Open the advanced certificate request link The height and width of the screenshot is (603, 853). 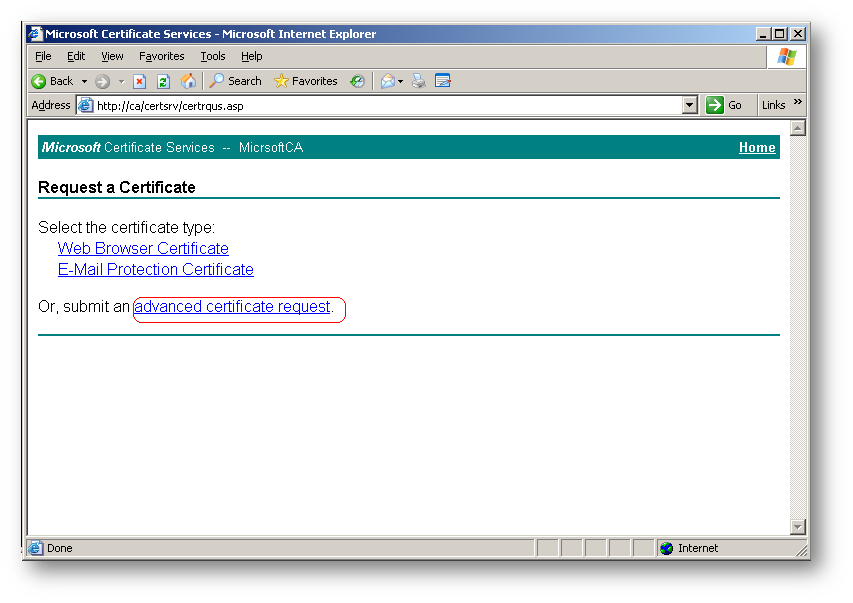(232, 307)
